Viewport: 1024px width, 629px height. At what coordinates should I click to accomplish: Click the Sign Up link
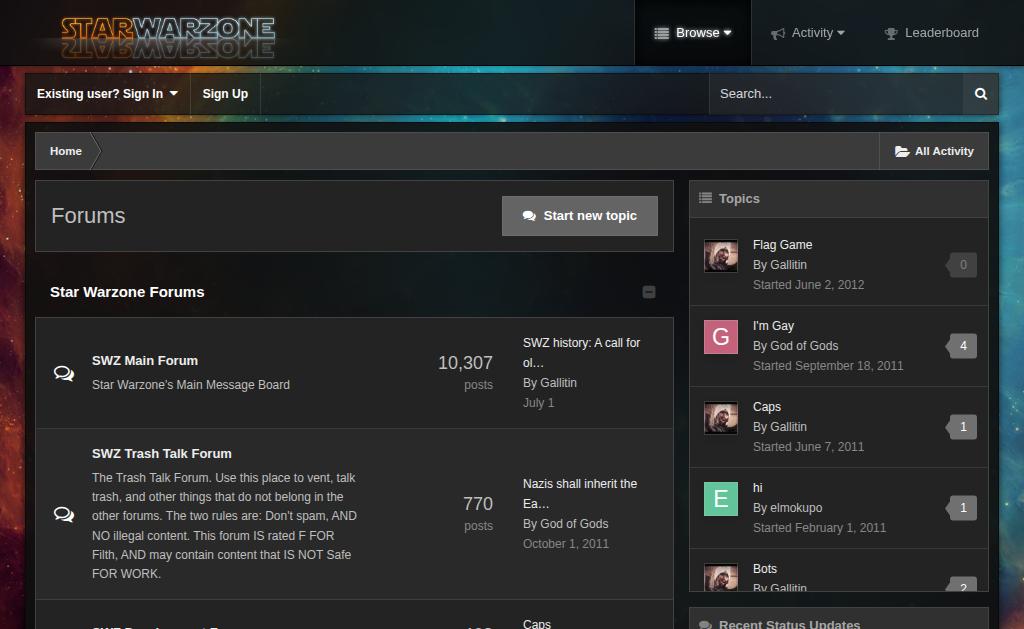225,94
